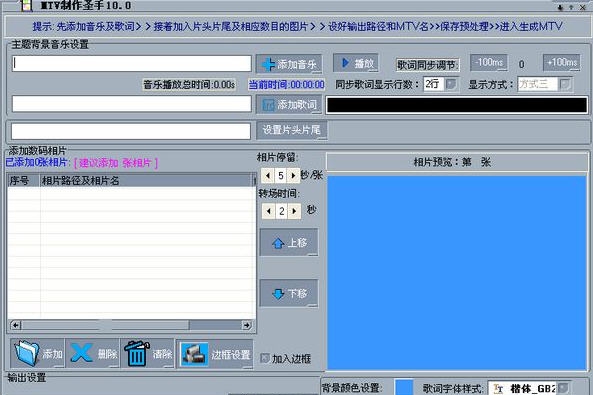593x395 pixels.
Task: Click the photo list left scroll arrow
Action: pos(16,325)
